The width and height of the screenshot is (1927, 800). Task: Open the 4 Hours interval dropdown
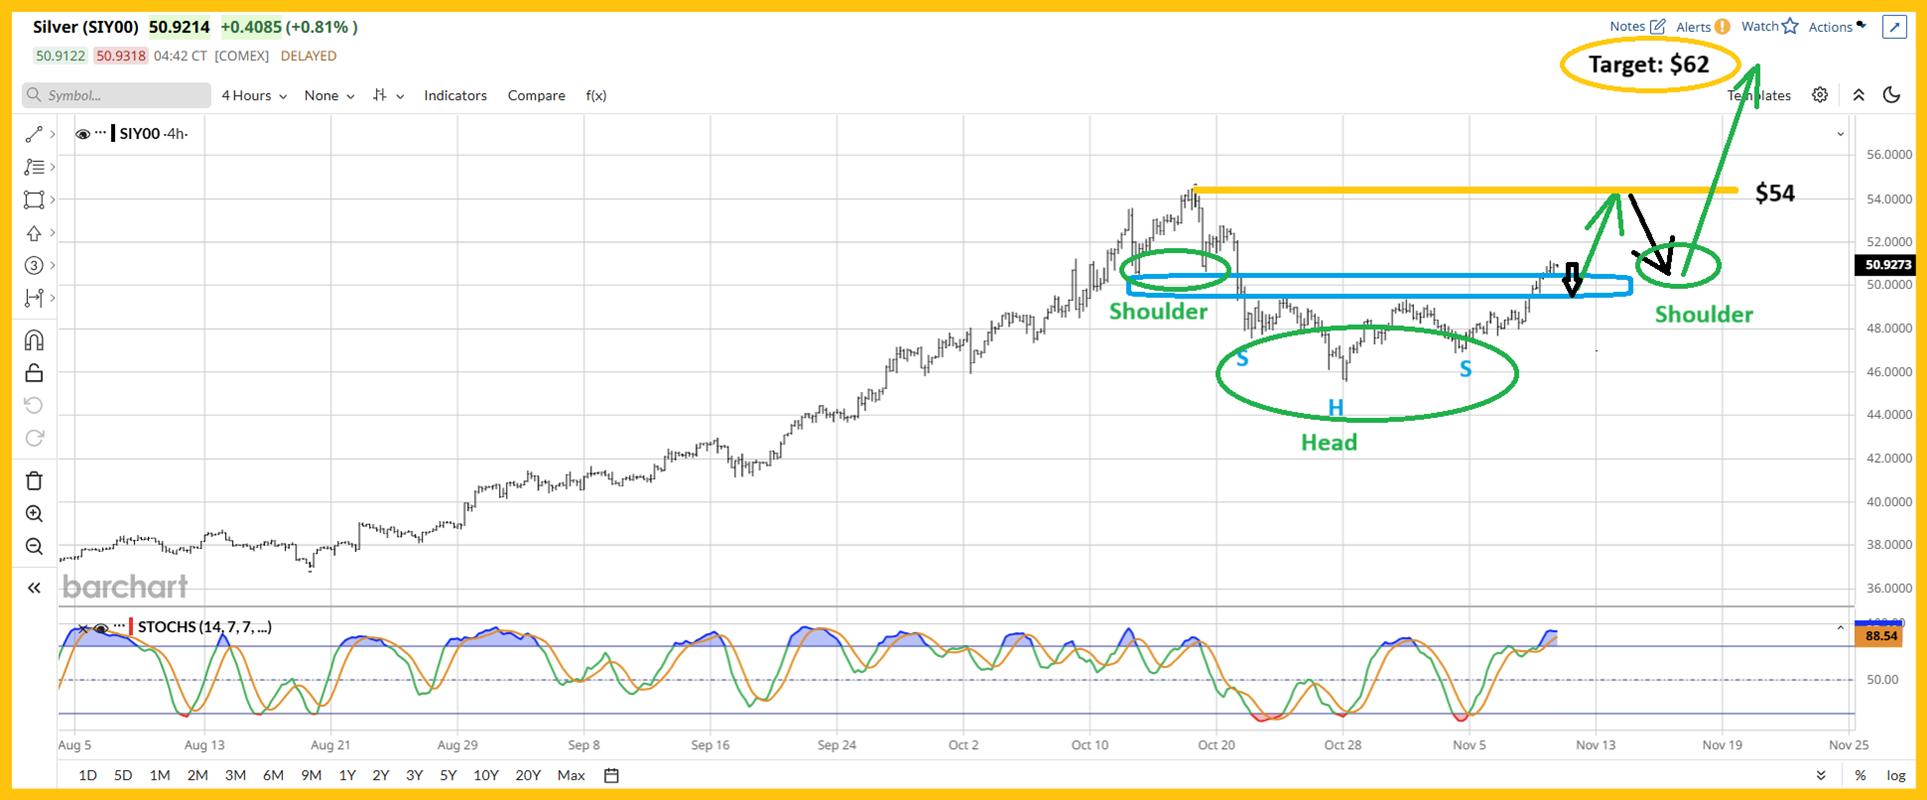pos(254,96)
